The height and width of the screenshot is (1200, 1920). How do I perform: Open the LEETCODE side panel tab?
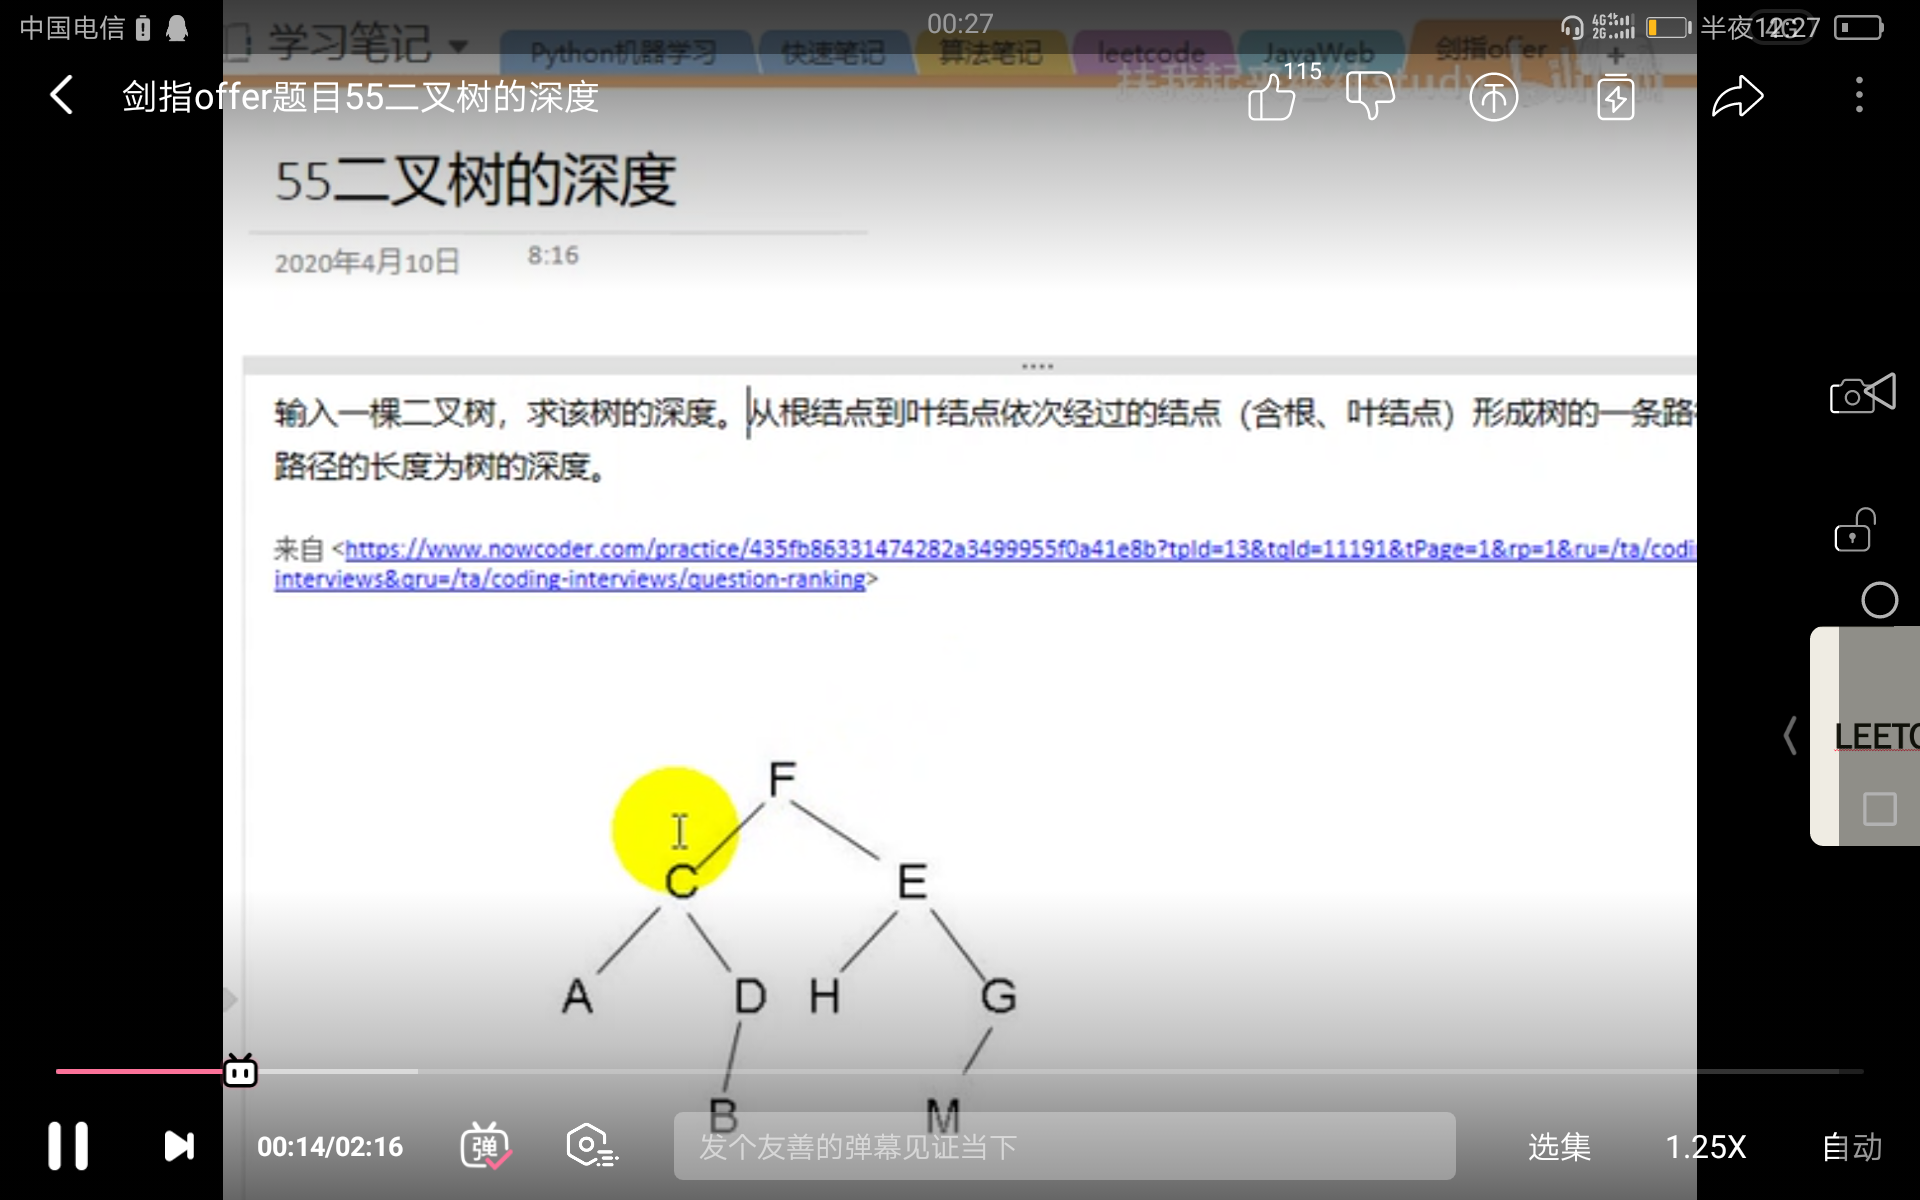pyautogui.click(x=1875, y=737)
